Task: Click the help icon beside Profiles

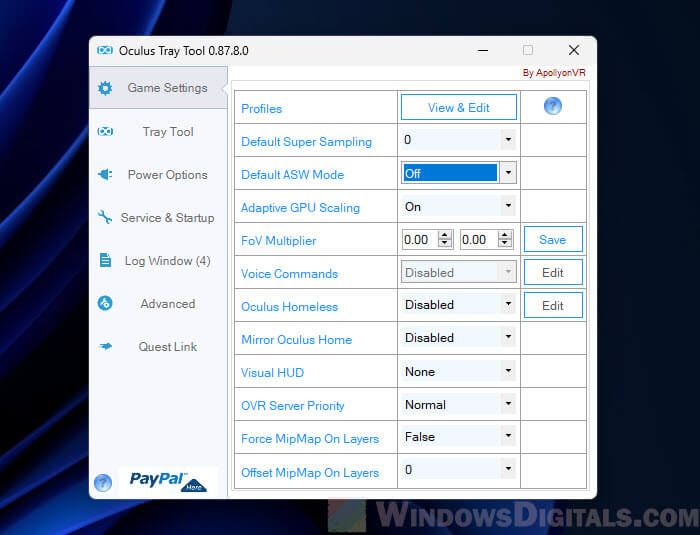Action: pos(553,106)
